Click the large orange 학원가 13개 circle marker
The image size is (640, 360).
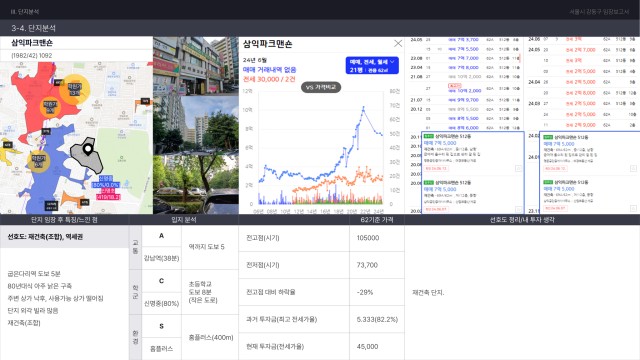pos(74,89)
